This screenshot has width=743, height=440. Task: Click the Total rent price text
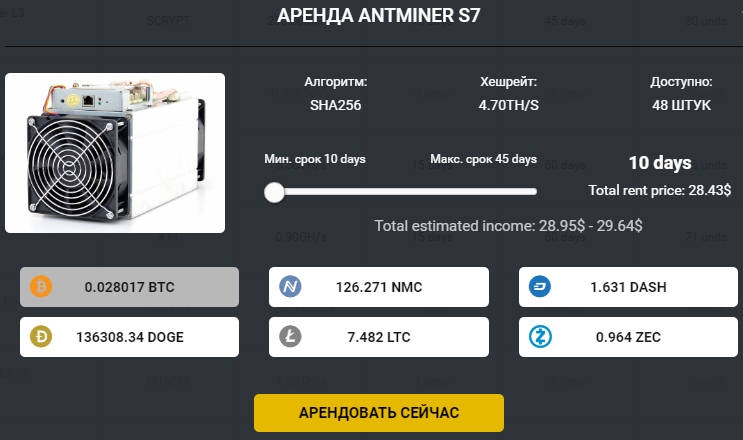(659, 189)
